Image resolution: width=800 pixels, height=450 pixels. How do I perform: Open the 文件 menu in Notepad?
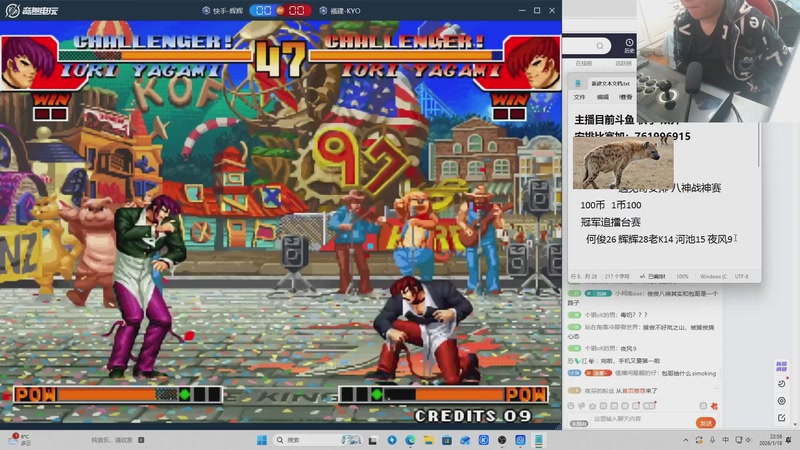[x=580, y=97]
